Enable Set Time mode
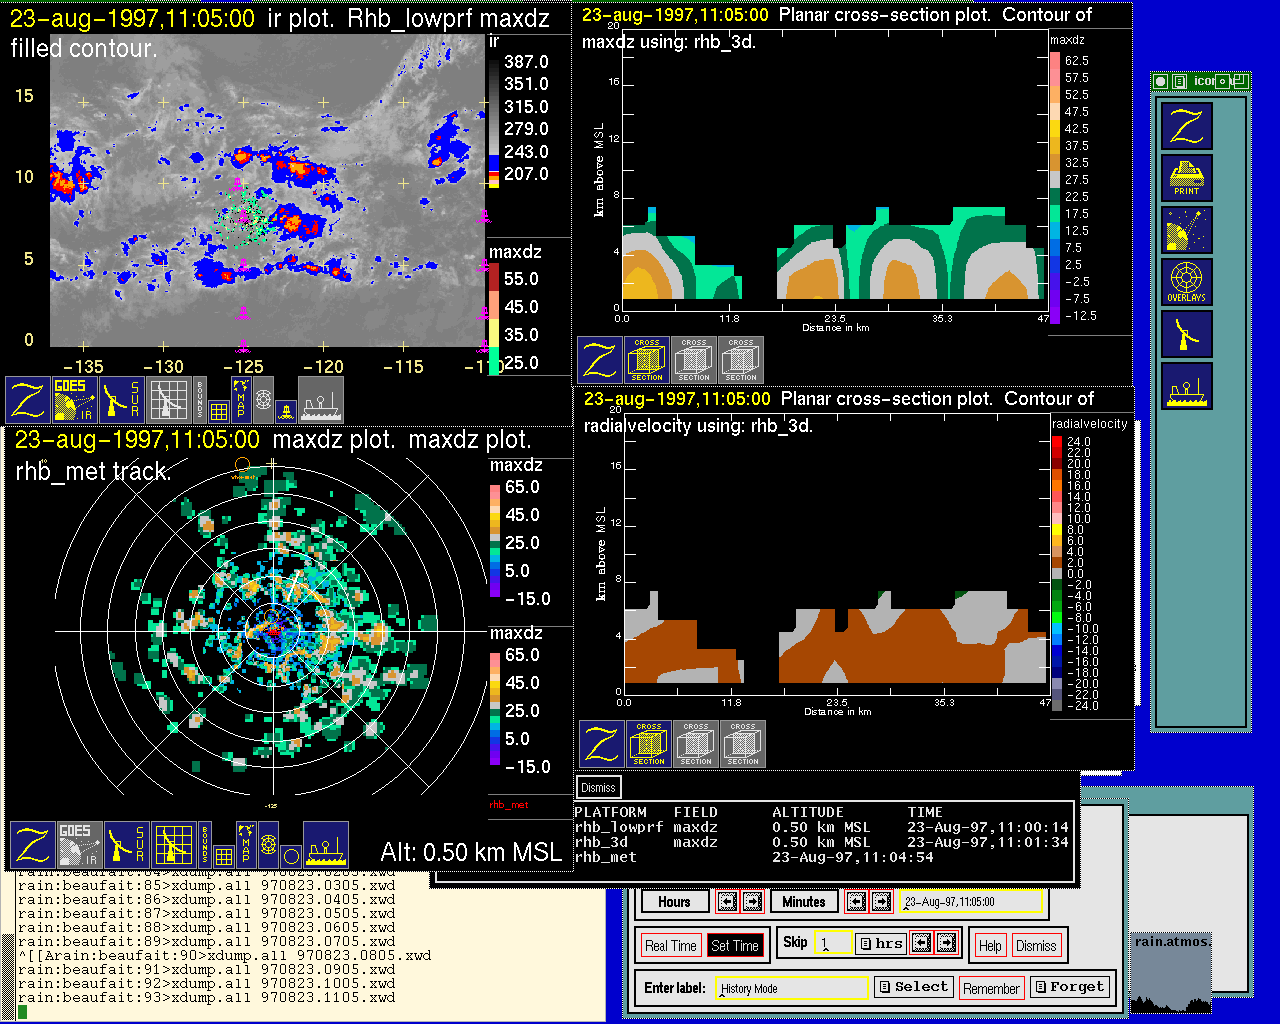Image resolution: width=1280 pixels, height=1024 pixels. pos(734,945)
